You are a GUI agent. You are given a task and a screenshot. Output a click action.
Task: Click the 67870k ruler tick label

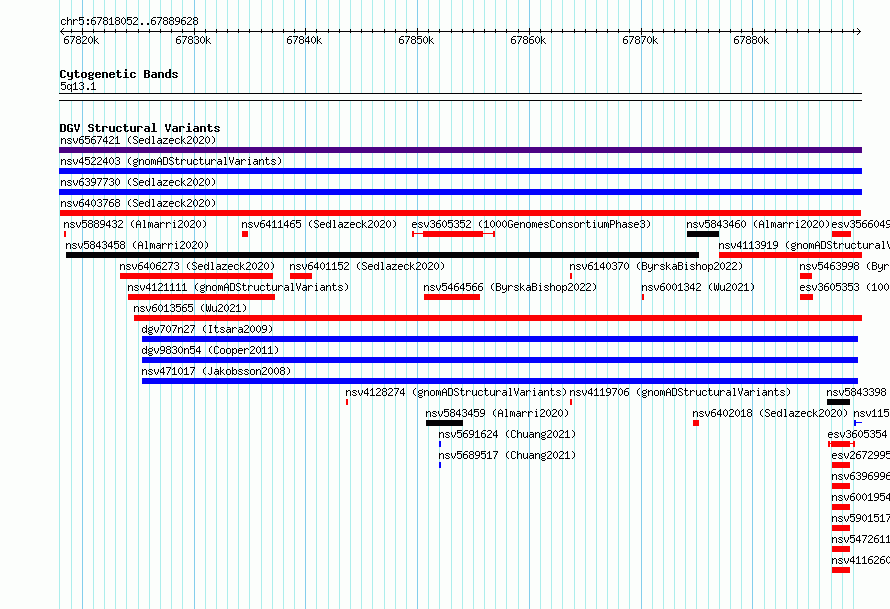pos(640,40)
